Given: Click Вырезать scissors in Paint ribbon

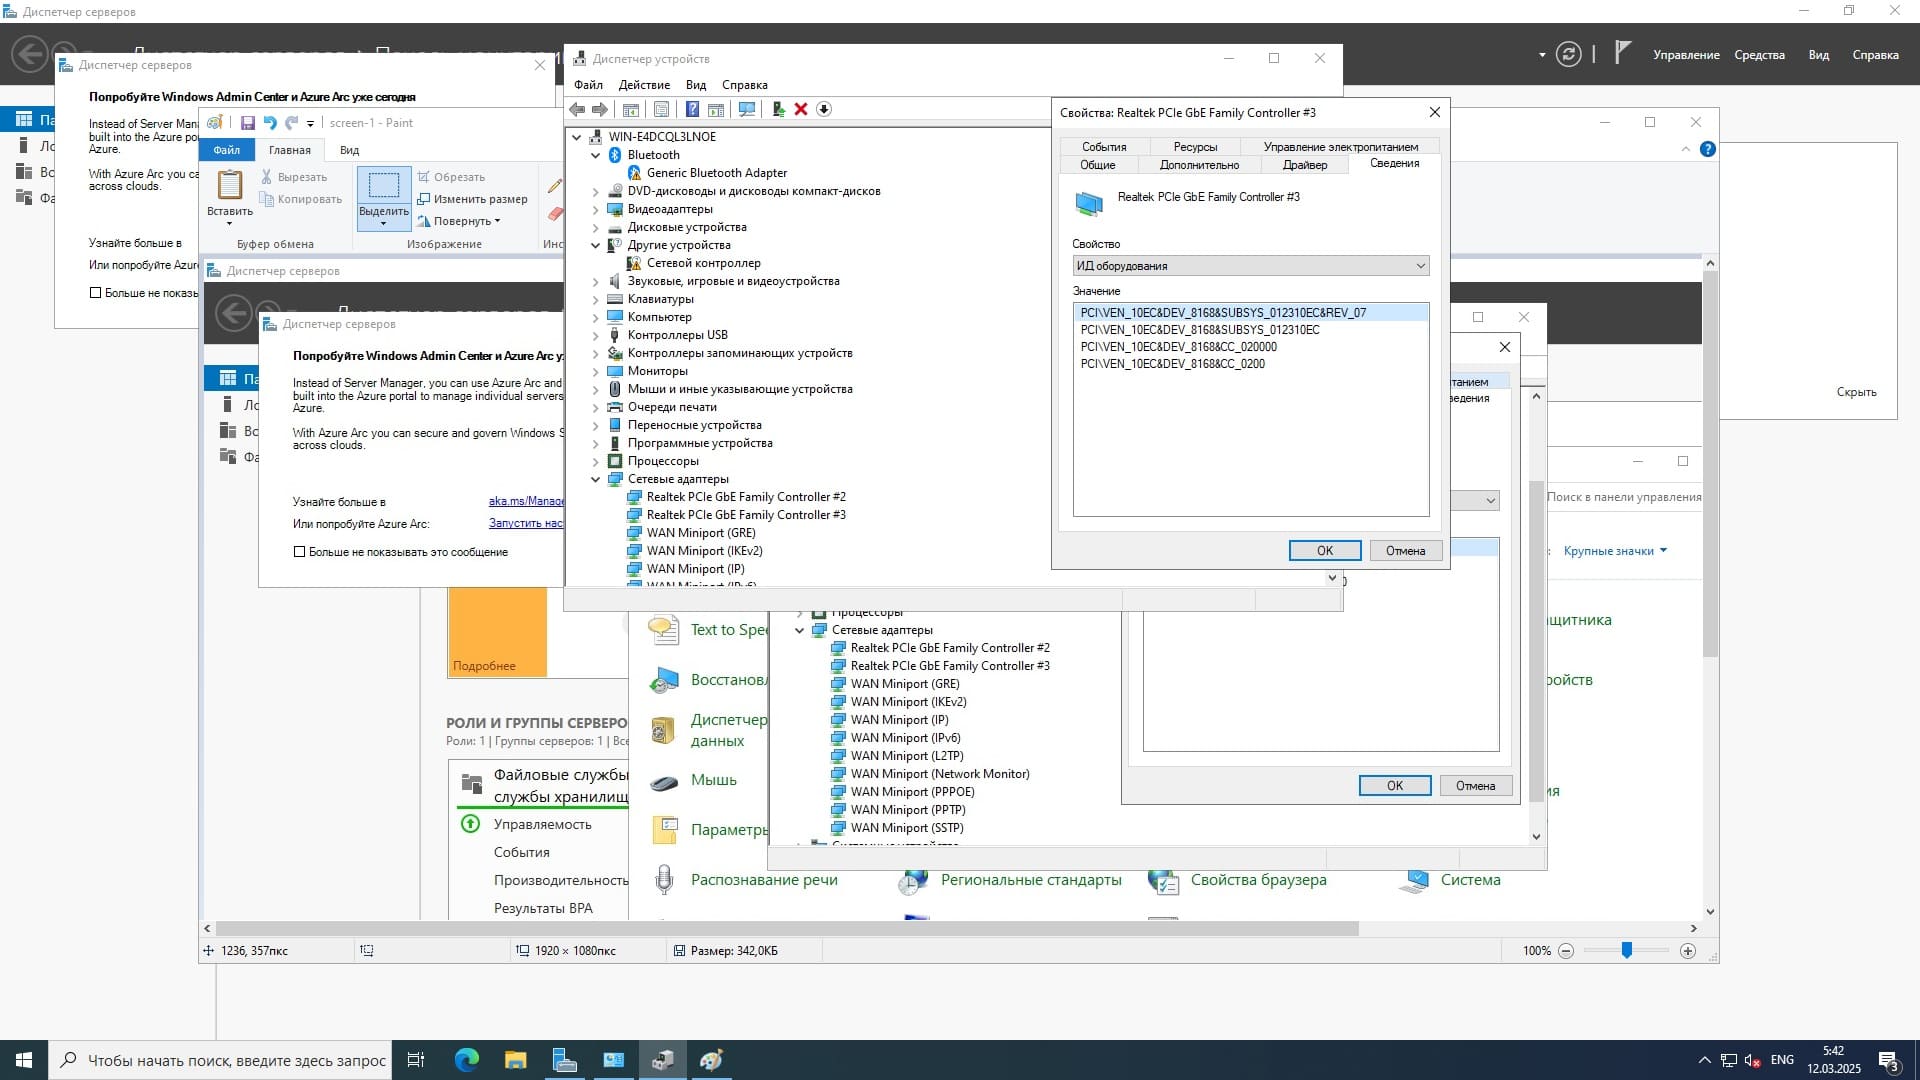Looking at the screenshot, I should pyautogui.click(x=294, y=177).
